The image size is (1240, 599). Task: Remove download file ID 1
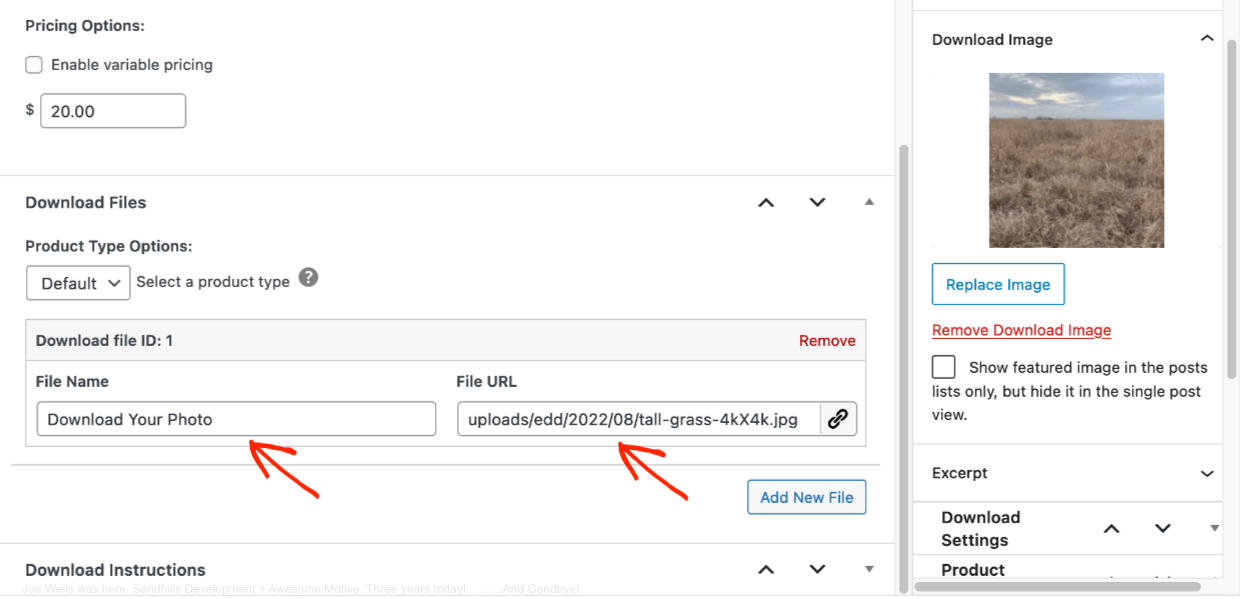pos(827,340)
